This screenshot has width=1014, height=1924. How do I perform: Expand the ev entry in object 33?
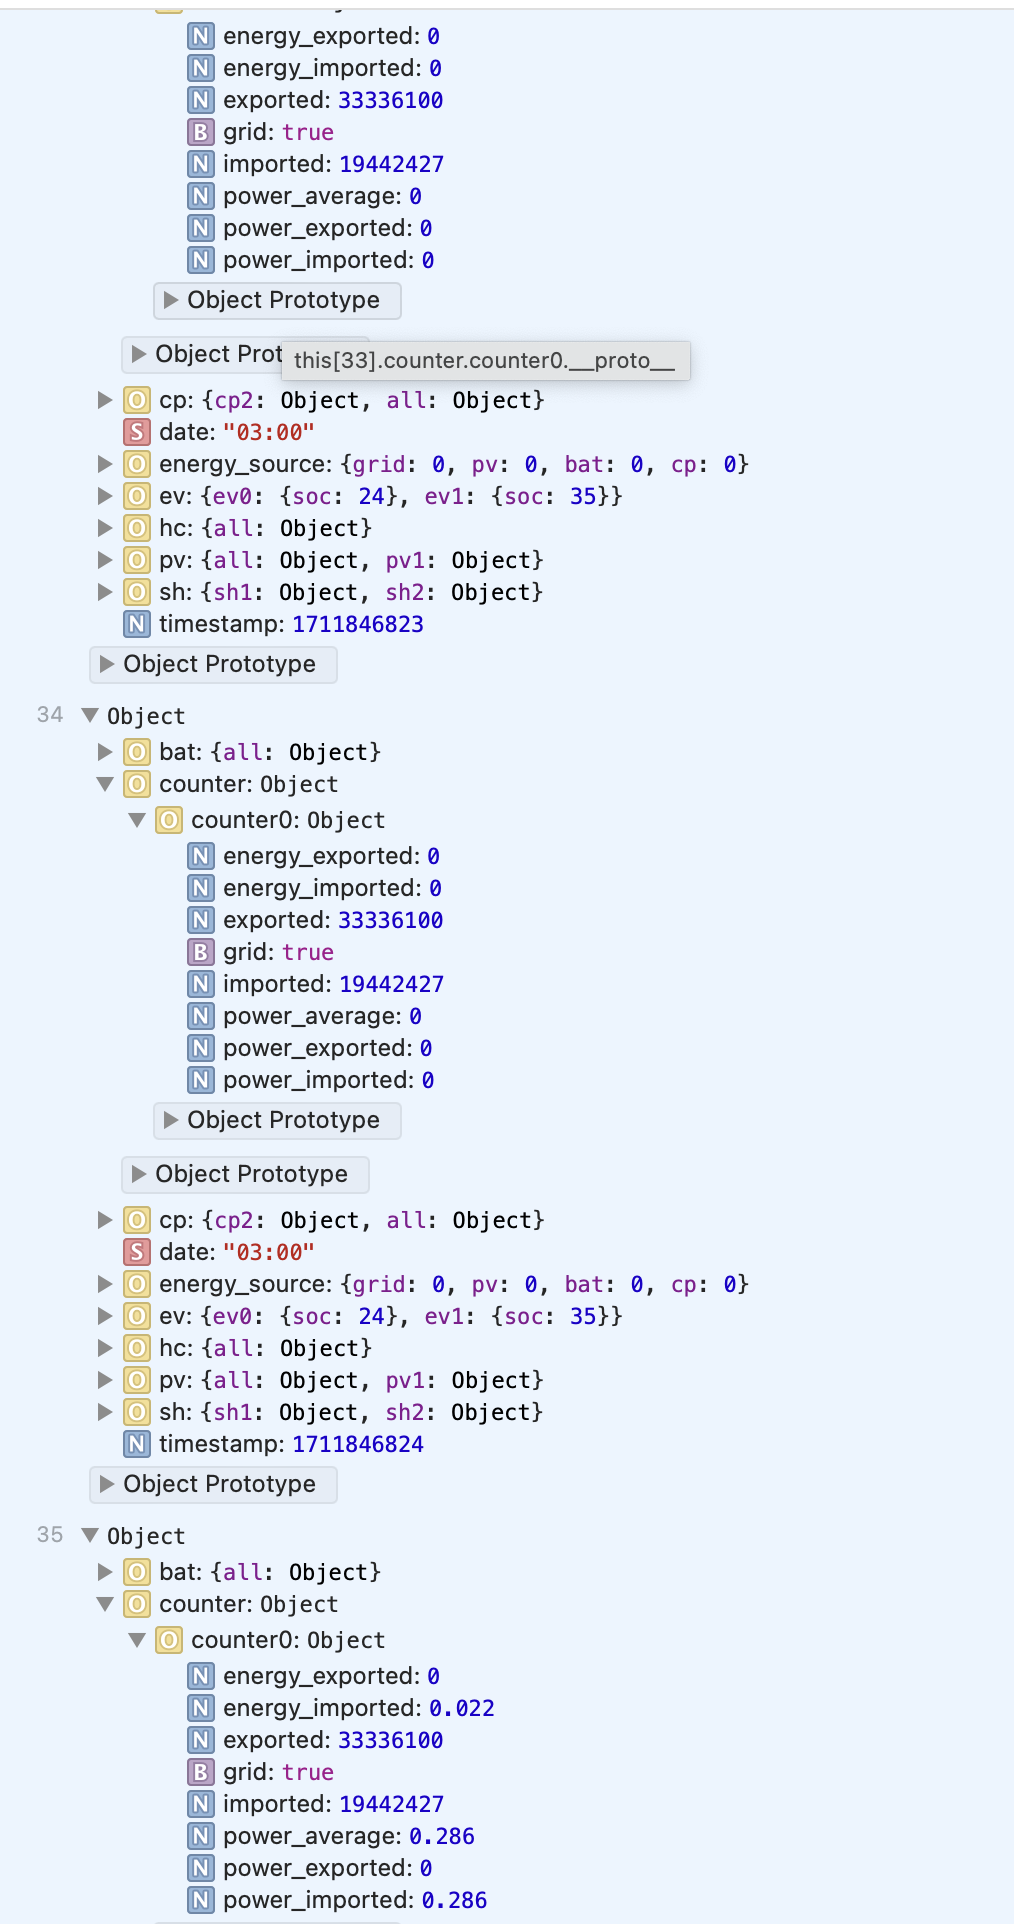[105, 496]
